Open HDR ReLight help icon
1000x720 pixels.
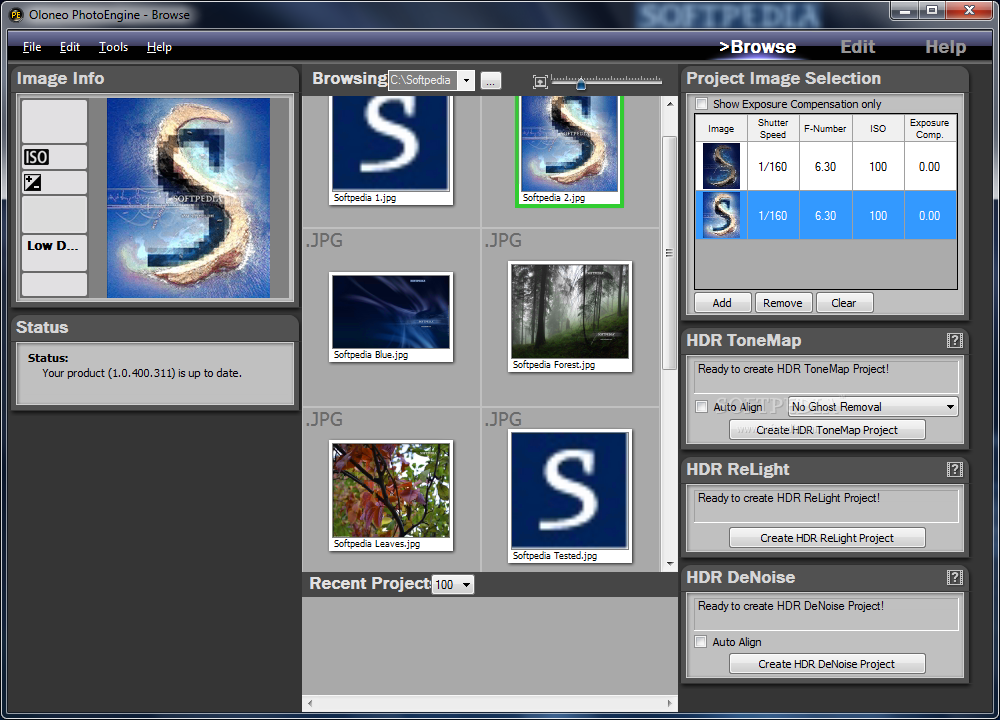[954, 469]
